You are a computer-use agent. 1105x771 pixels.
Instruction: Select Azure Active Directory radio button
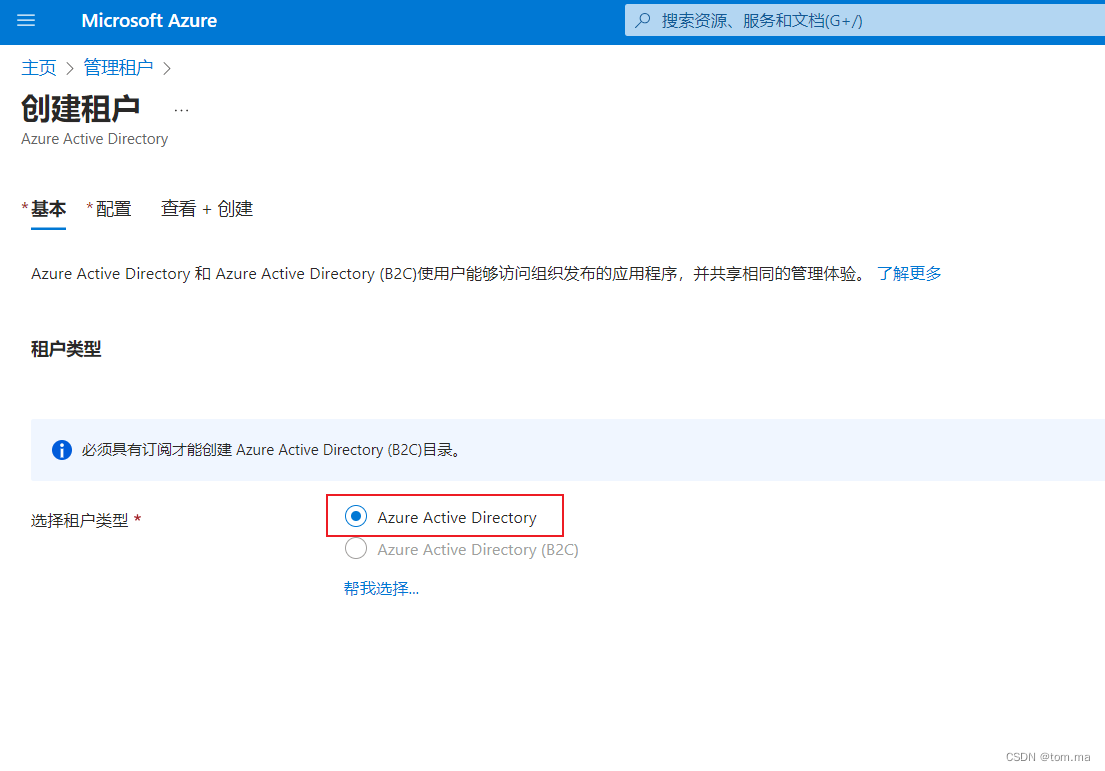[356, 517]
